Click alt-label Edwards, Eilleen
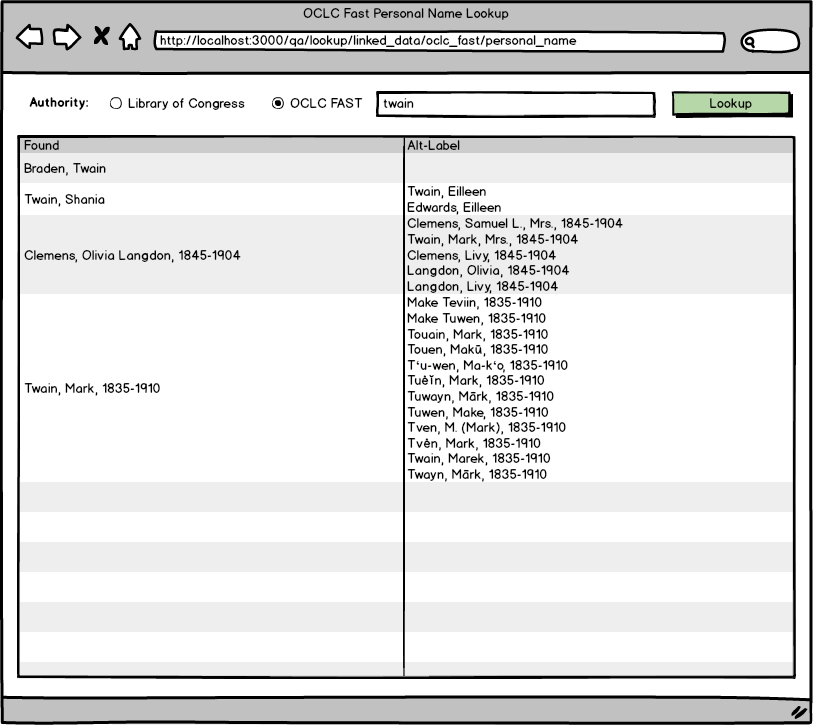The width and height of the screenshot is (813, 725). [x=454, y=207]
